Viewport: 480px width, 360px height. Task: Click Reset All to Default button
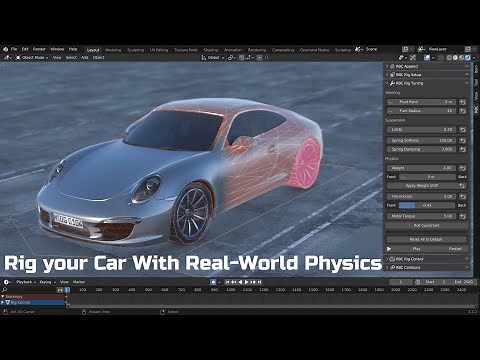(x=427, y=239)
